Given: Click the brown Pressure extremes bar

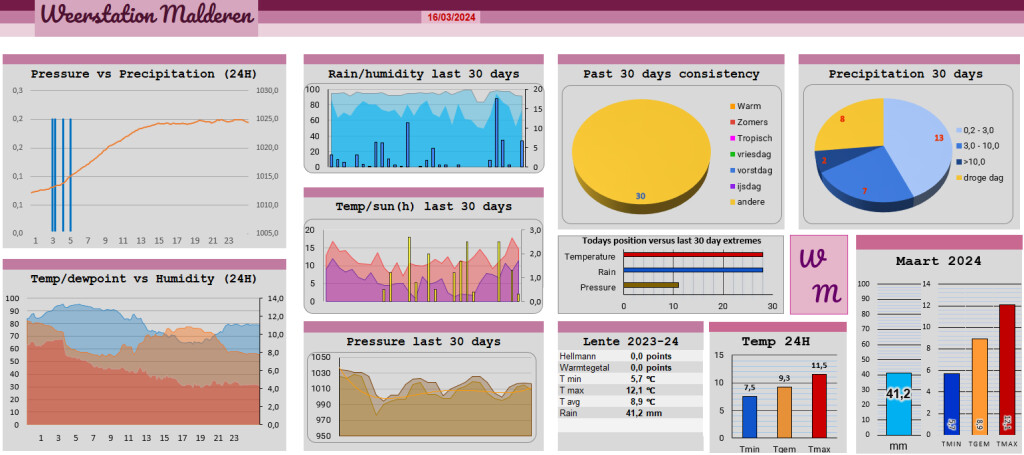Looking at the screenshot, I should tap(651, 285).
